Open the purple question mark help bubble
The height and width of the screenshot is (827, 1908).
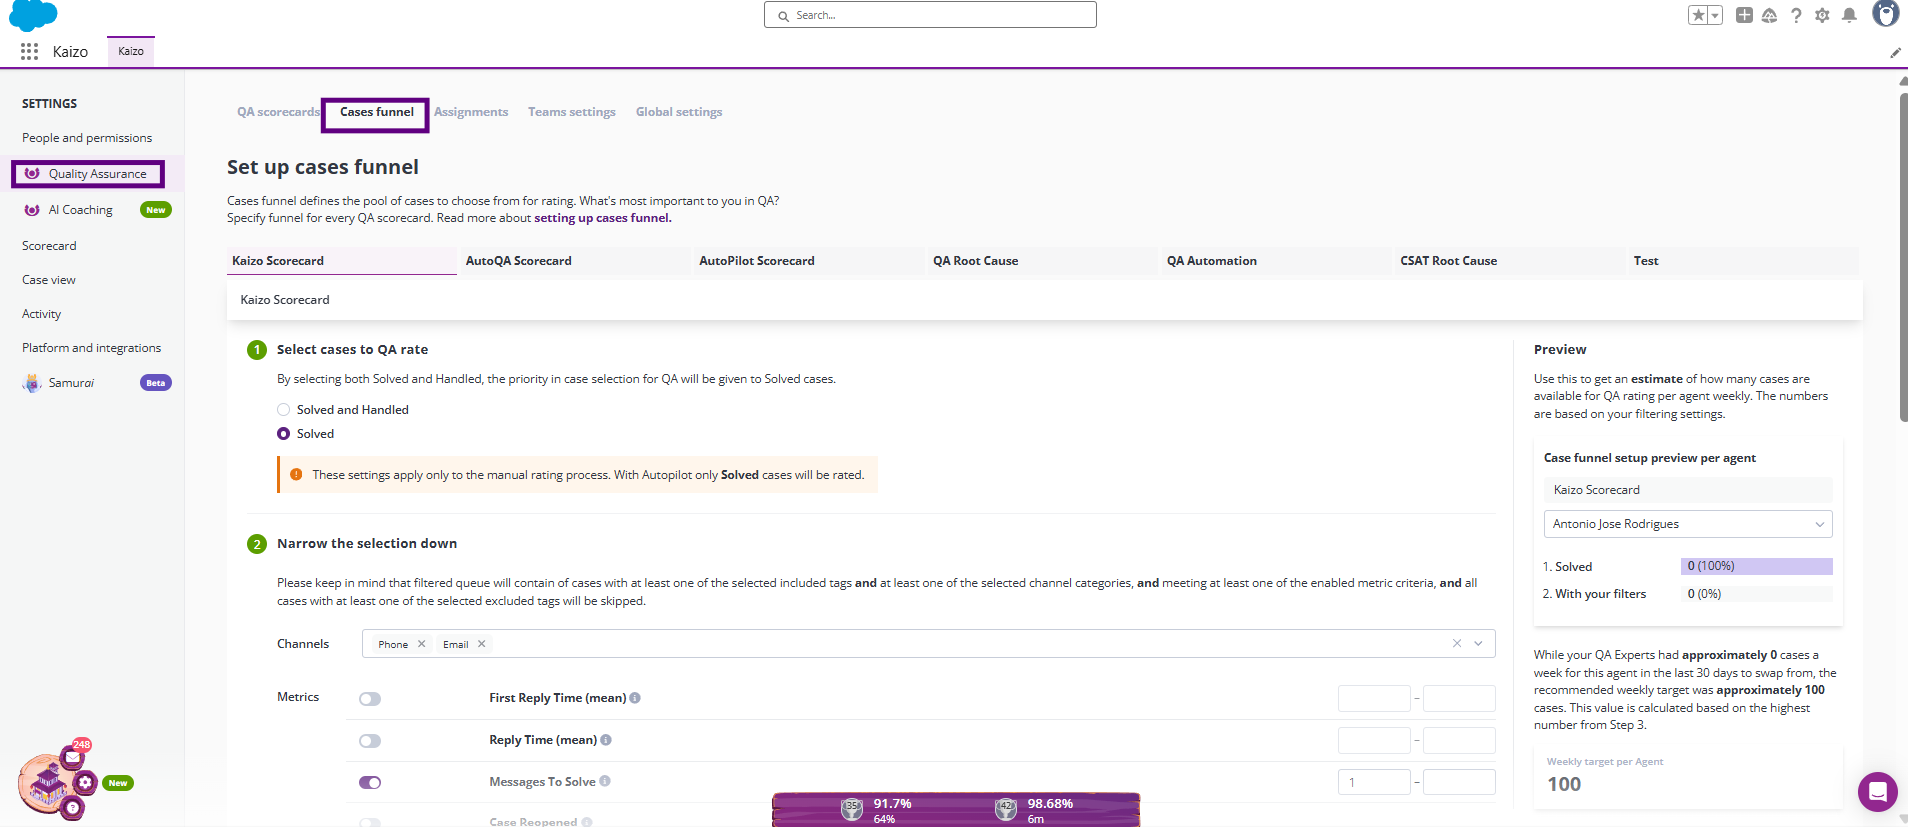pos(72,807)
